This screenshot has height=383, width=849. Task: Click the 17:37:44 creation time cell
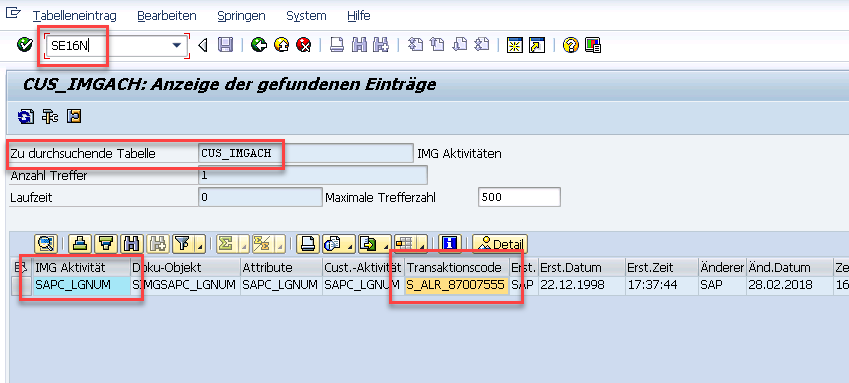661,285
